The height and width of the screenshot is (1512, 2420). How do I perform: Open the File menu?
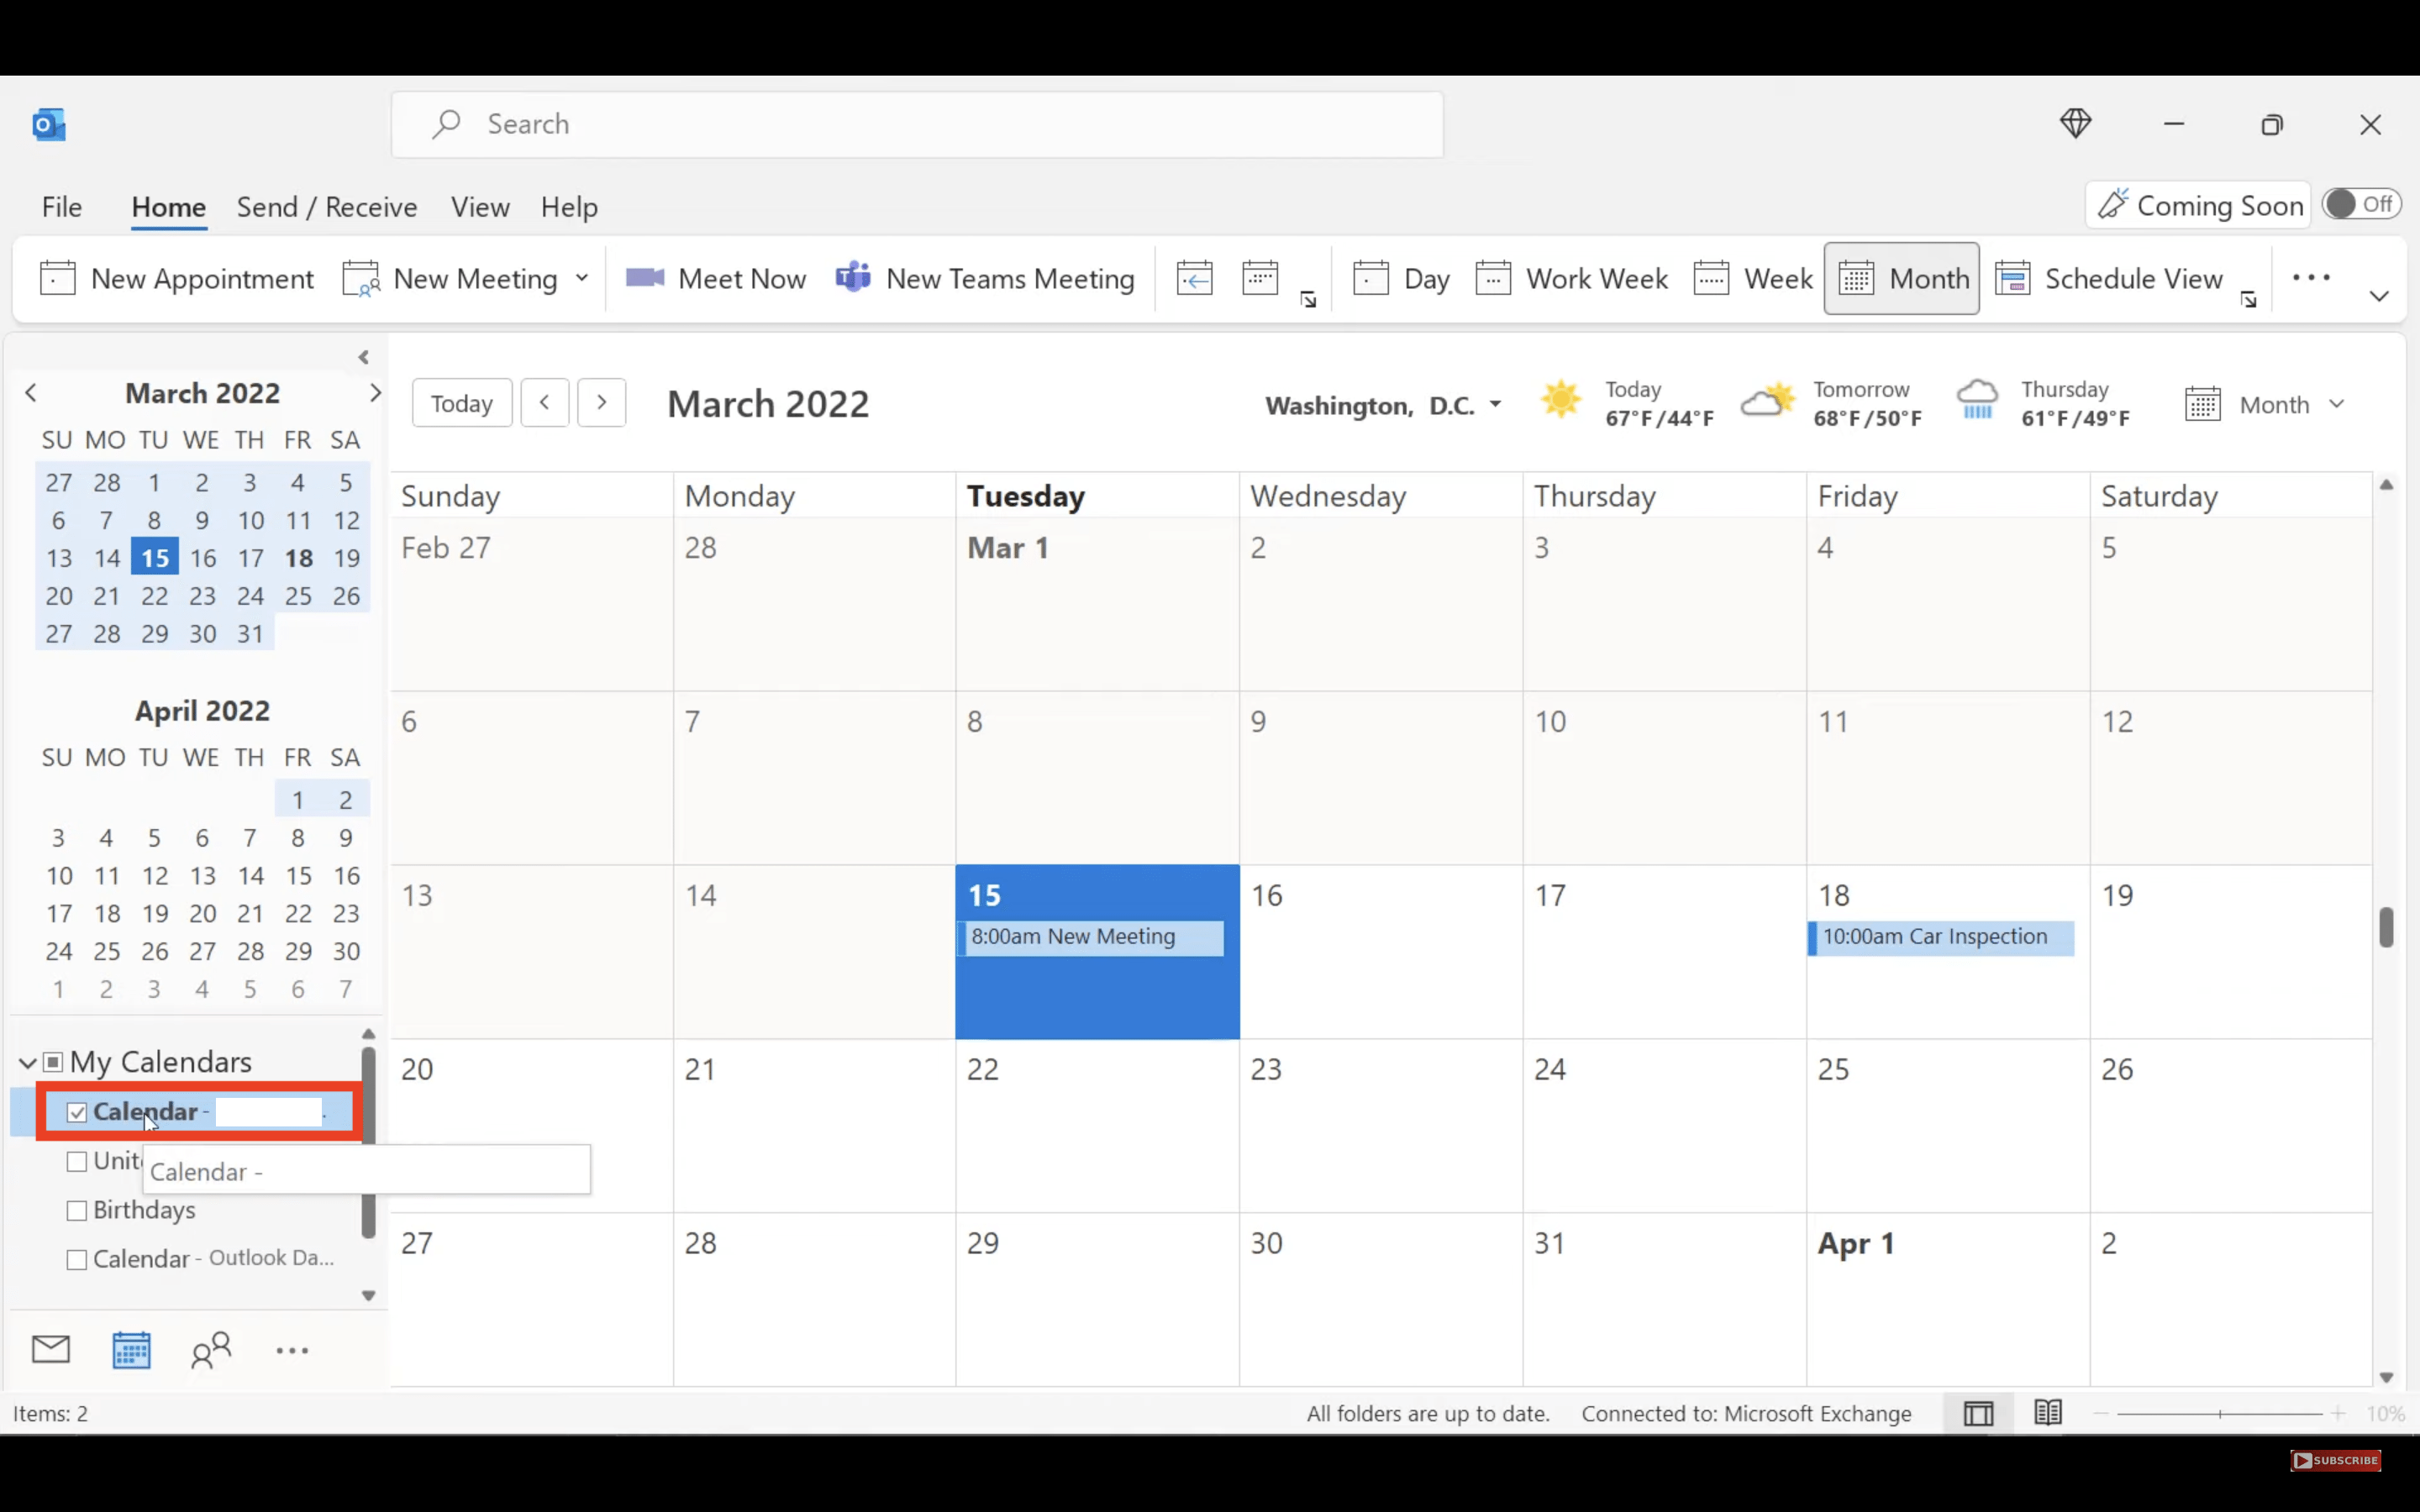(x=62, y=207)
